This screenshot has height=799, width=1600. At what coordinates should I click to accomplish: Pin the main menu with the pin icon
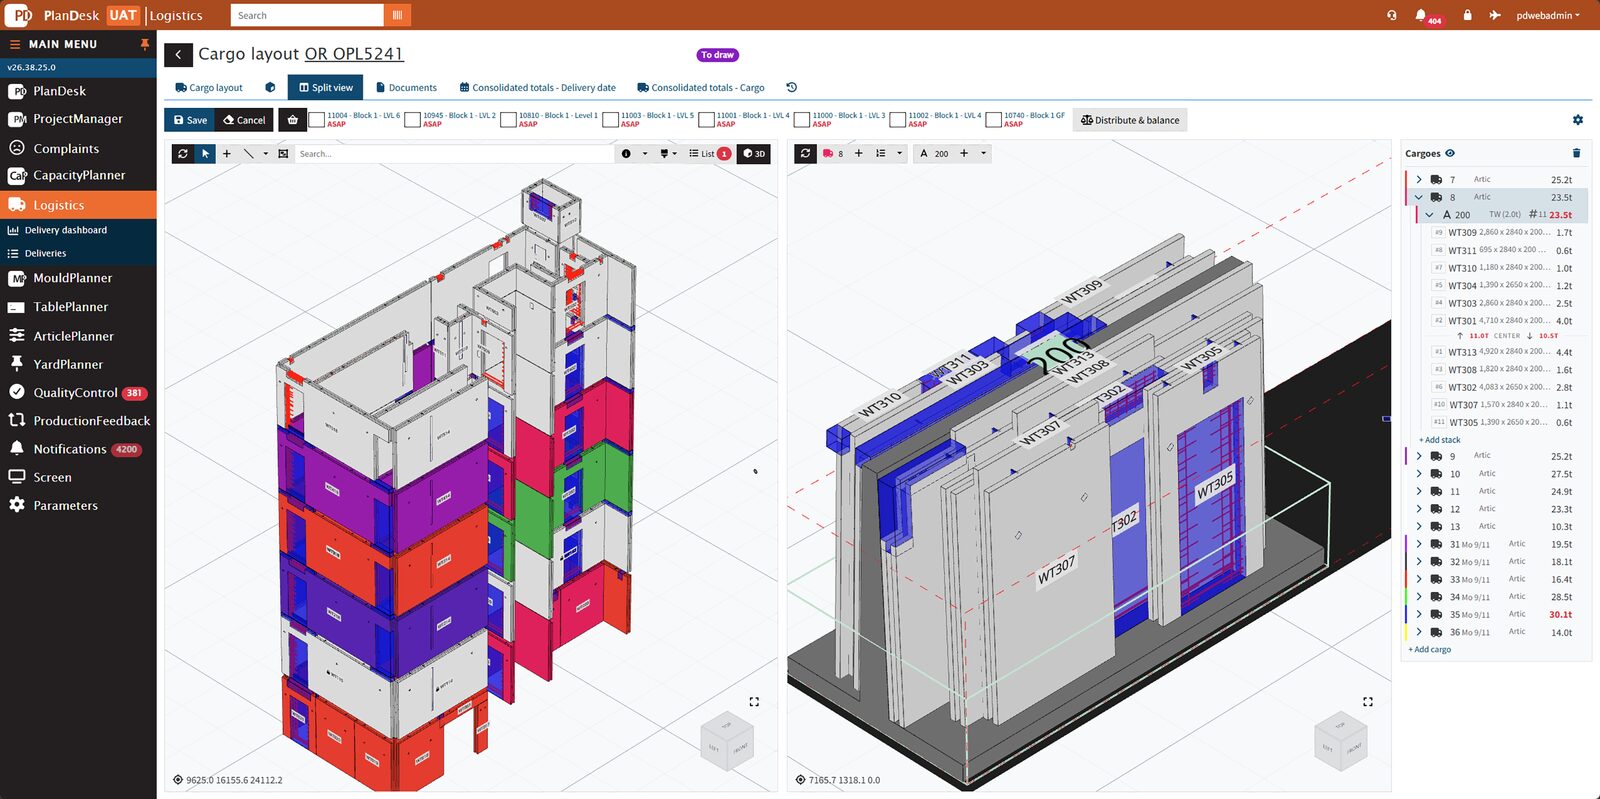click(145, 44)
